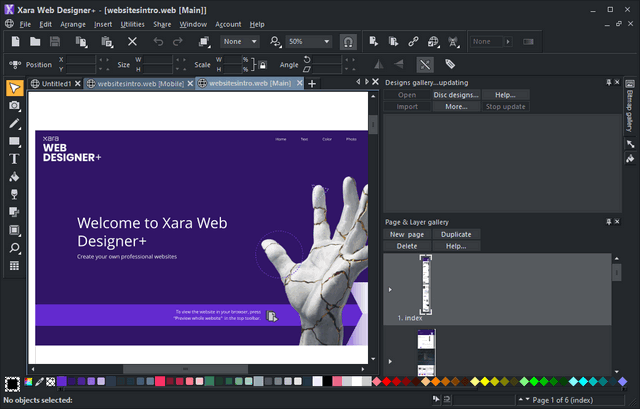Select the Fill tool bucket icon

tap(14, 177)
